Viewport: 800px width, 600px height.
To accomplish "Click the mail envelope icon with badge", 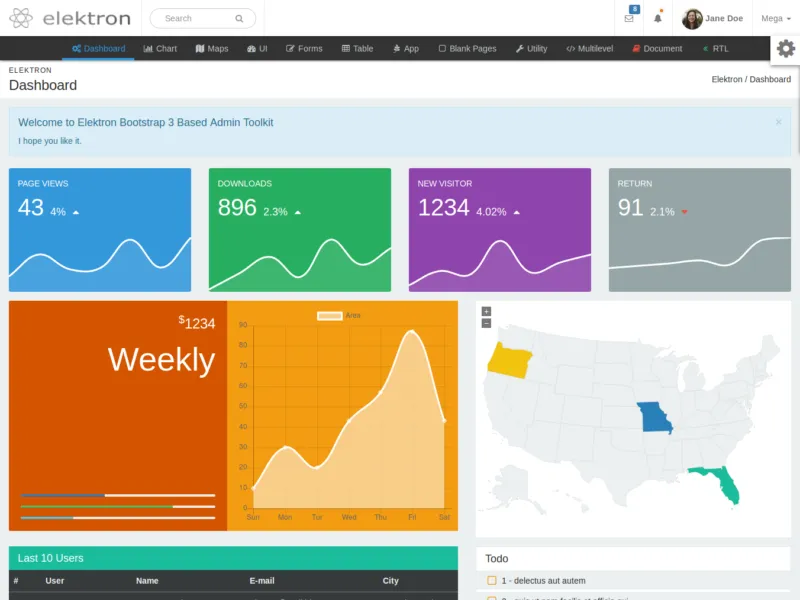I will pyautogui.click(x=629, y=18).
